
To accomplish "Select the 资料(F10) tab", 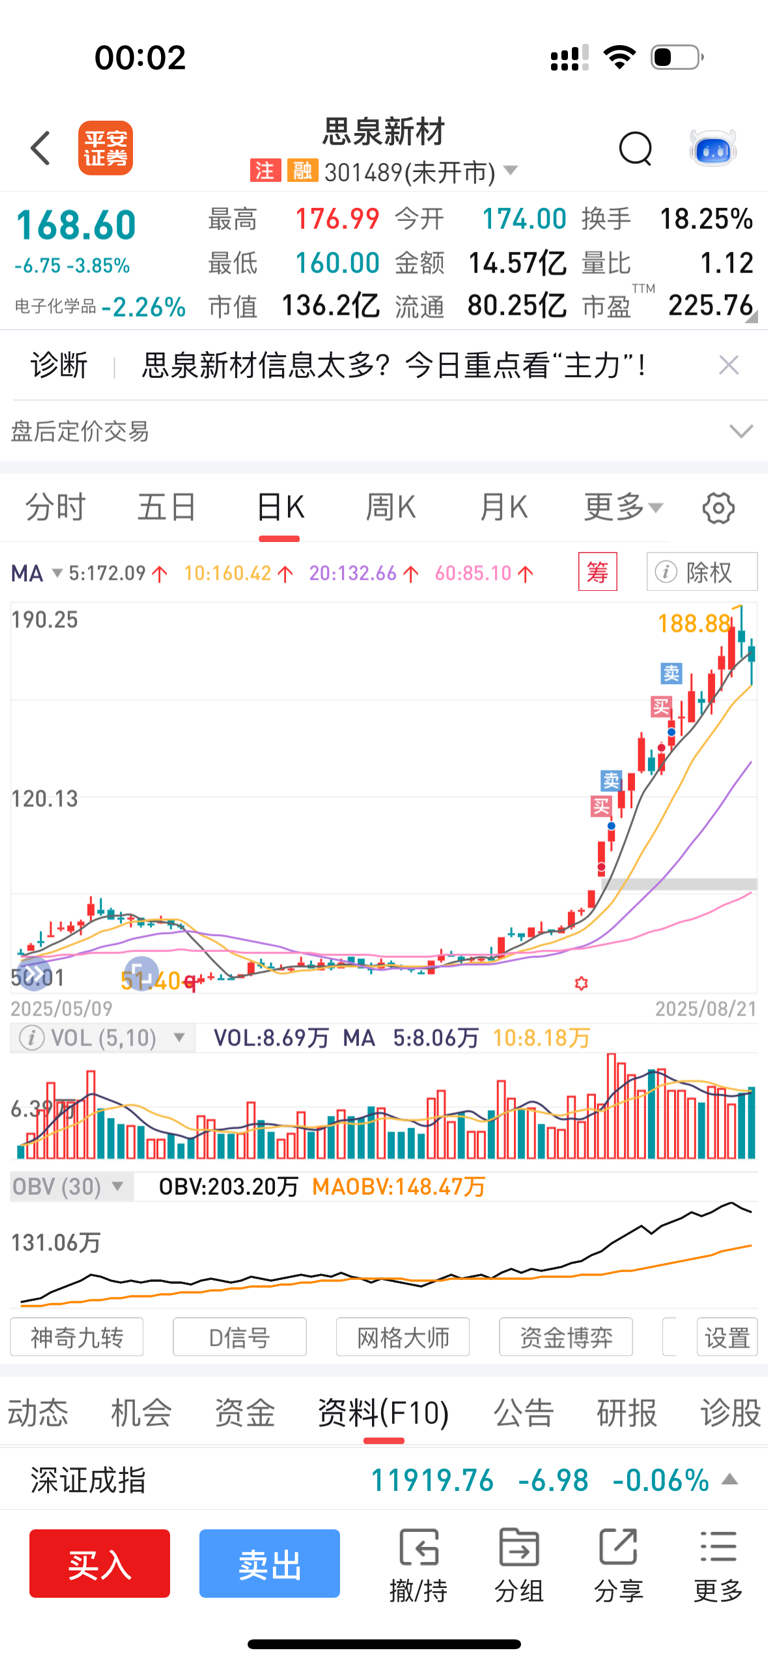I will 383,1413.
